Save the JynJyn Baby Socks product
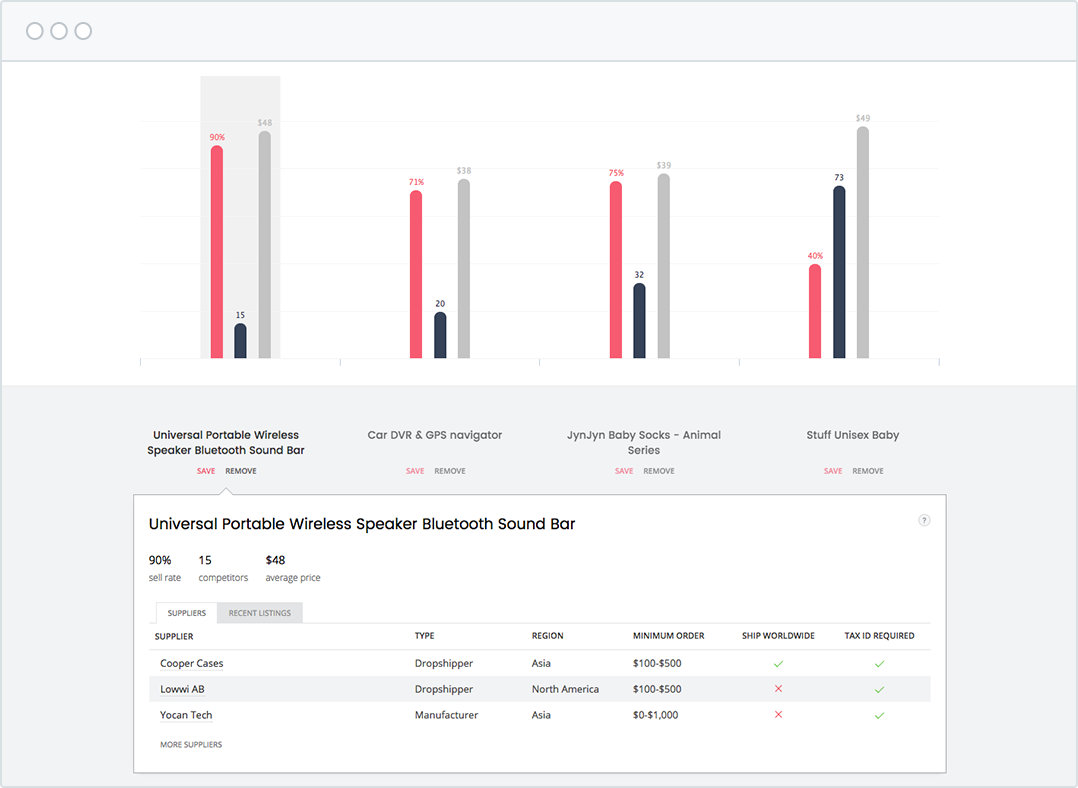 (x=624, y=471)
